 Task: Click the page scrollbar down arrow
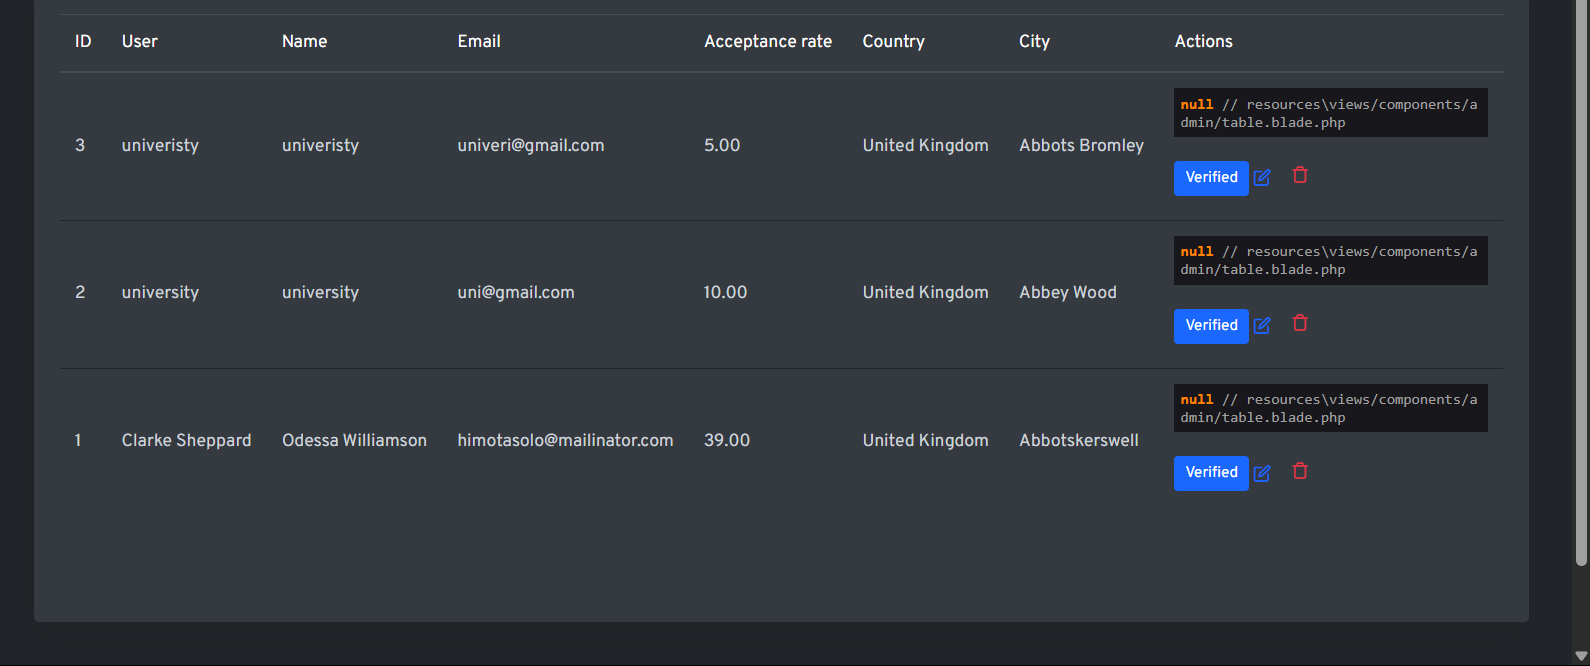click(x=1581, y=656)
